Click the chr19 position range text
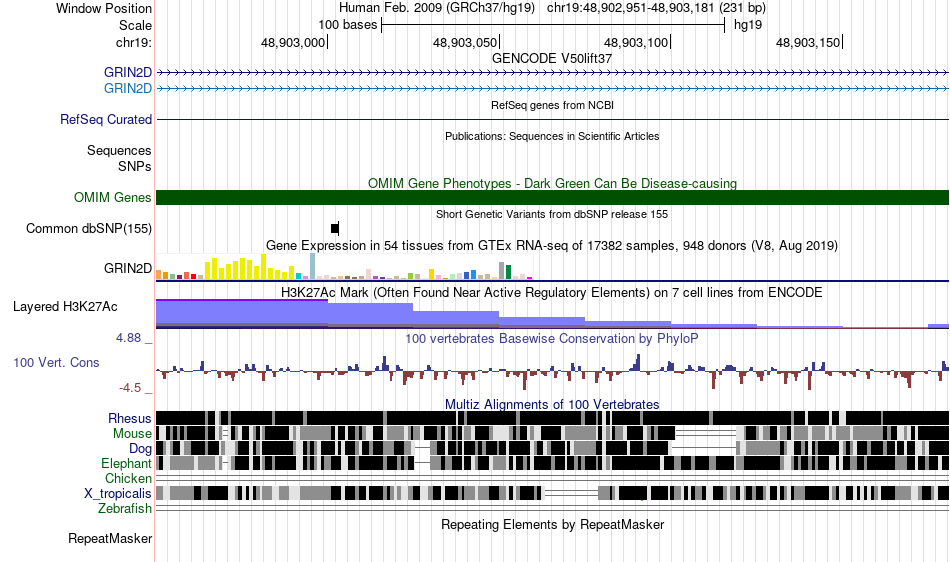The image size is (950, 562). click(656, 8)
